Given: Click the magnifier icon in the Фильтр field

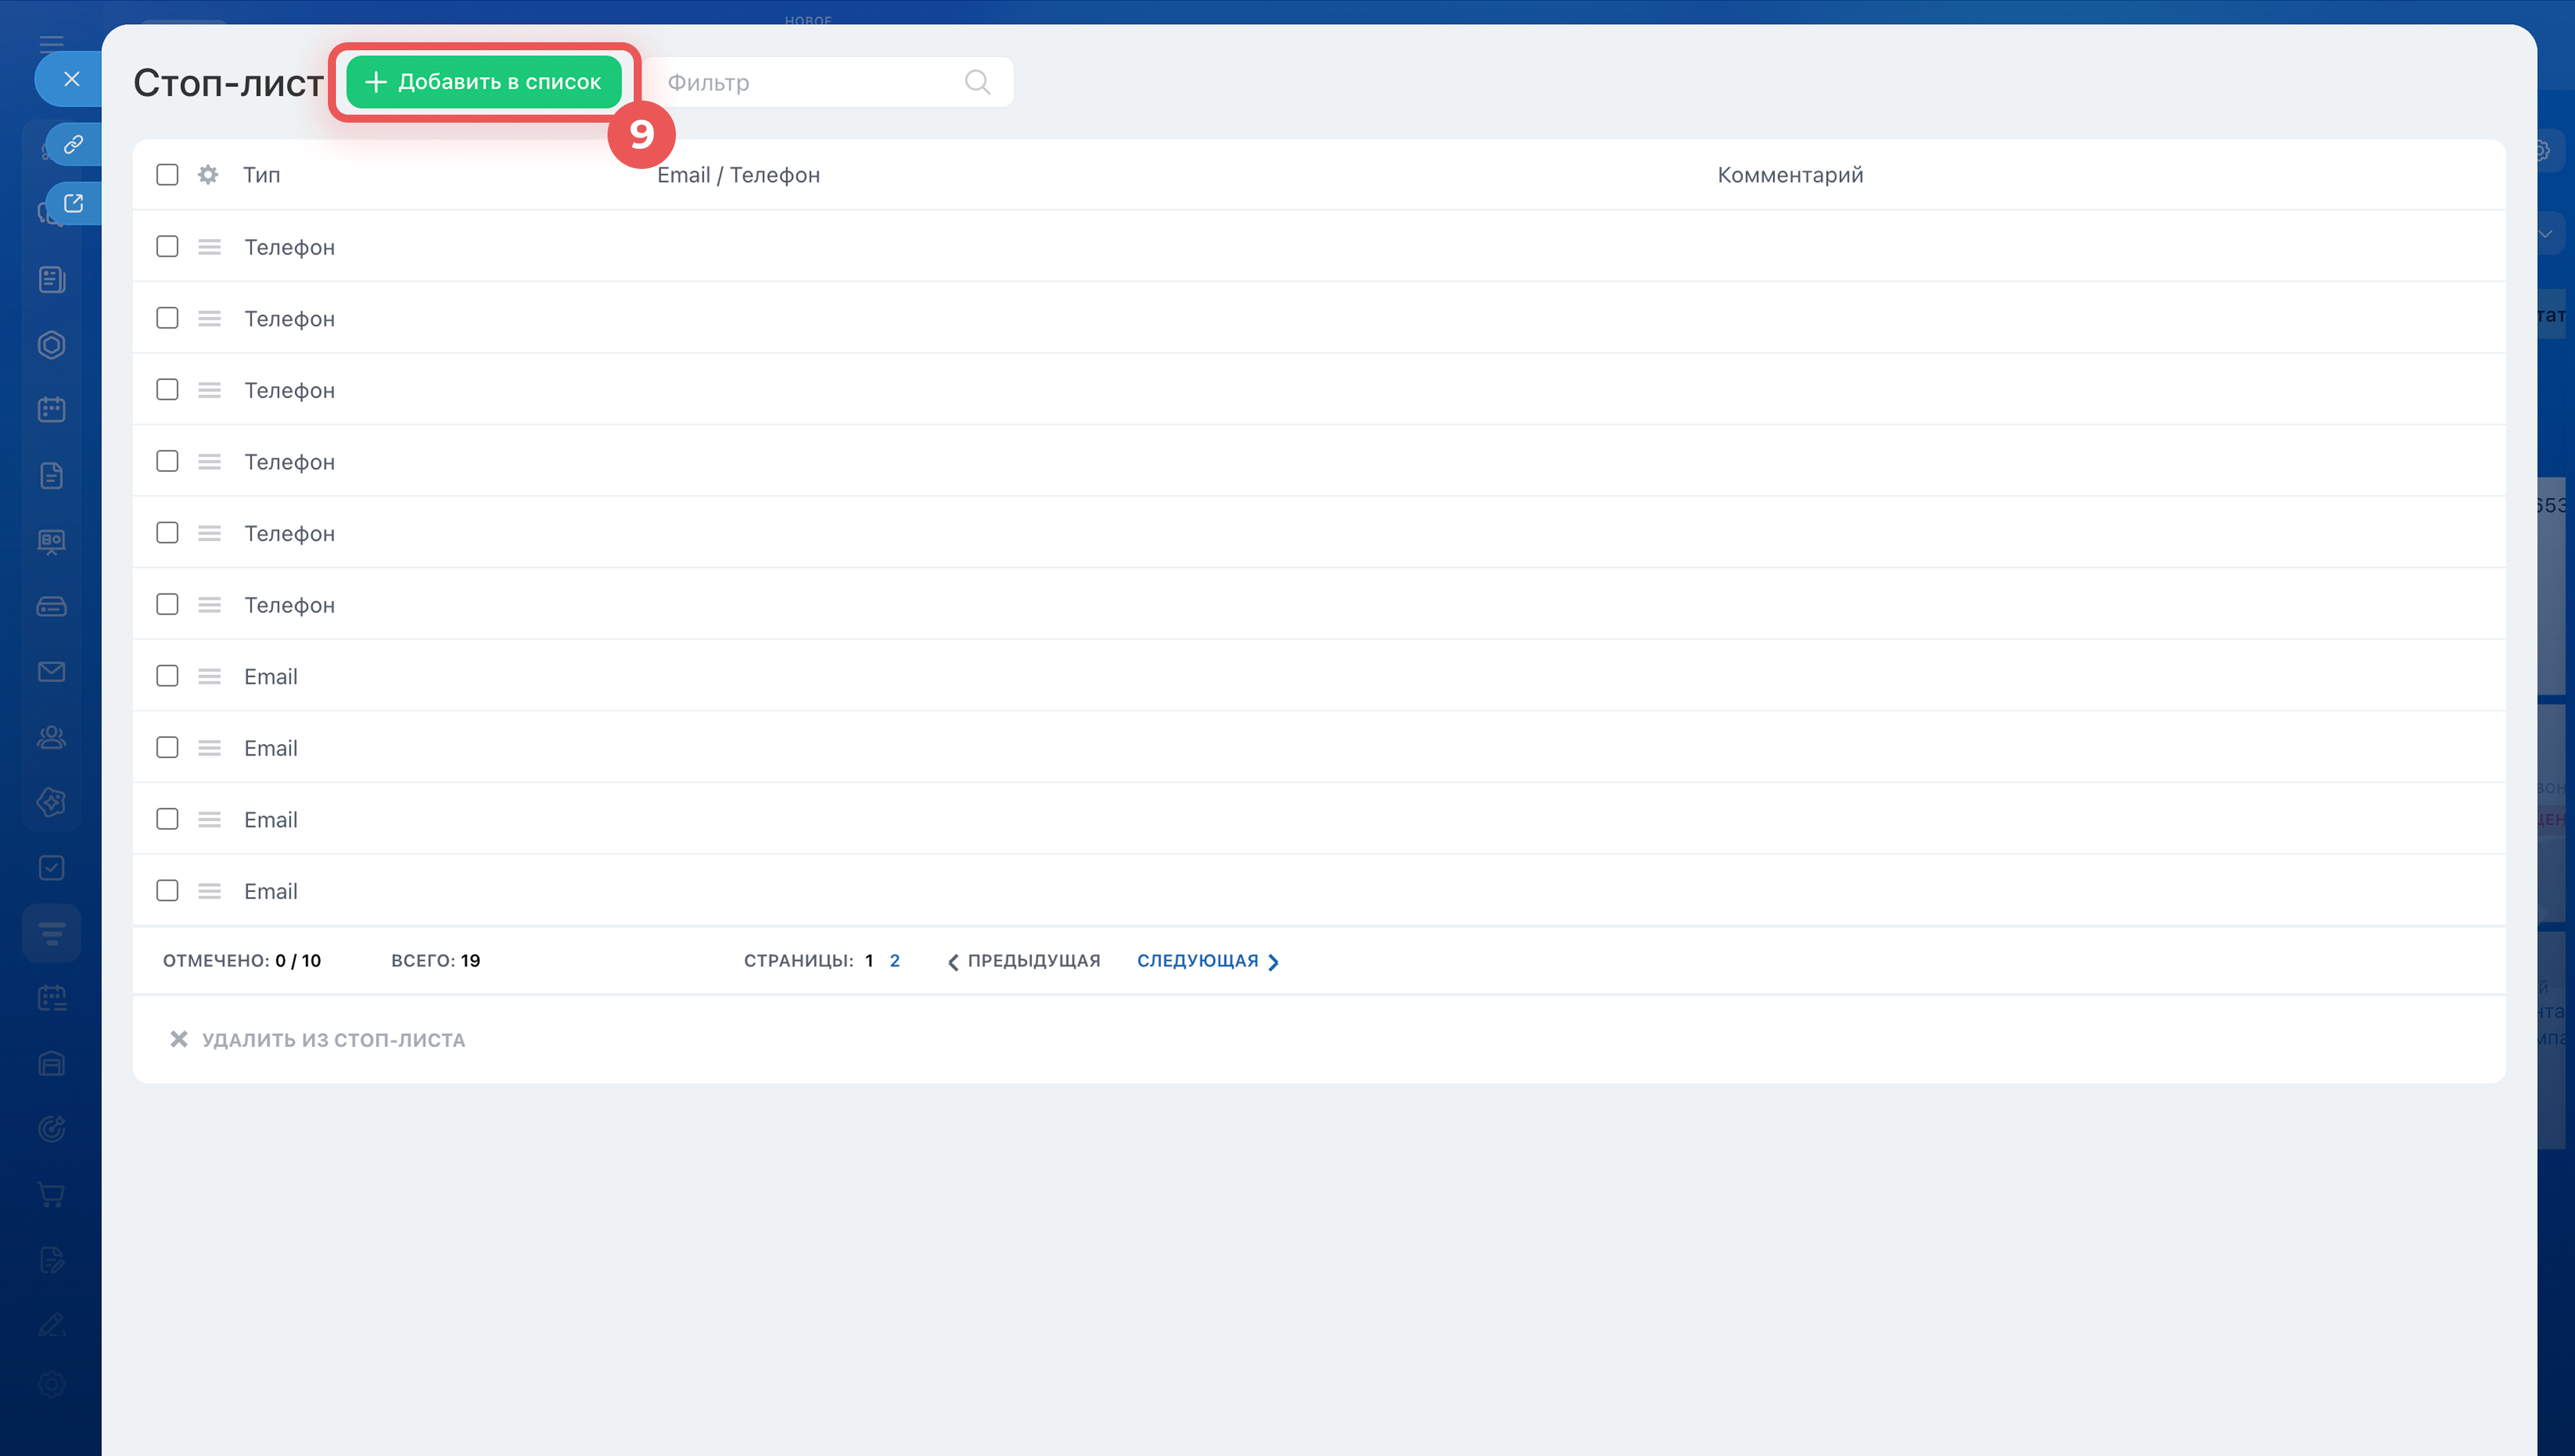Looking at the screenshot, I should coord(977,82).
